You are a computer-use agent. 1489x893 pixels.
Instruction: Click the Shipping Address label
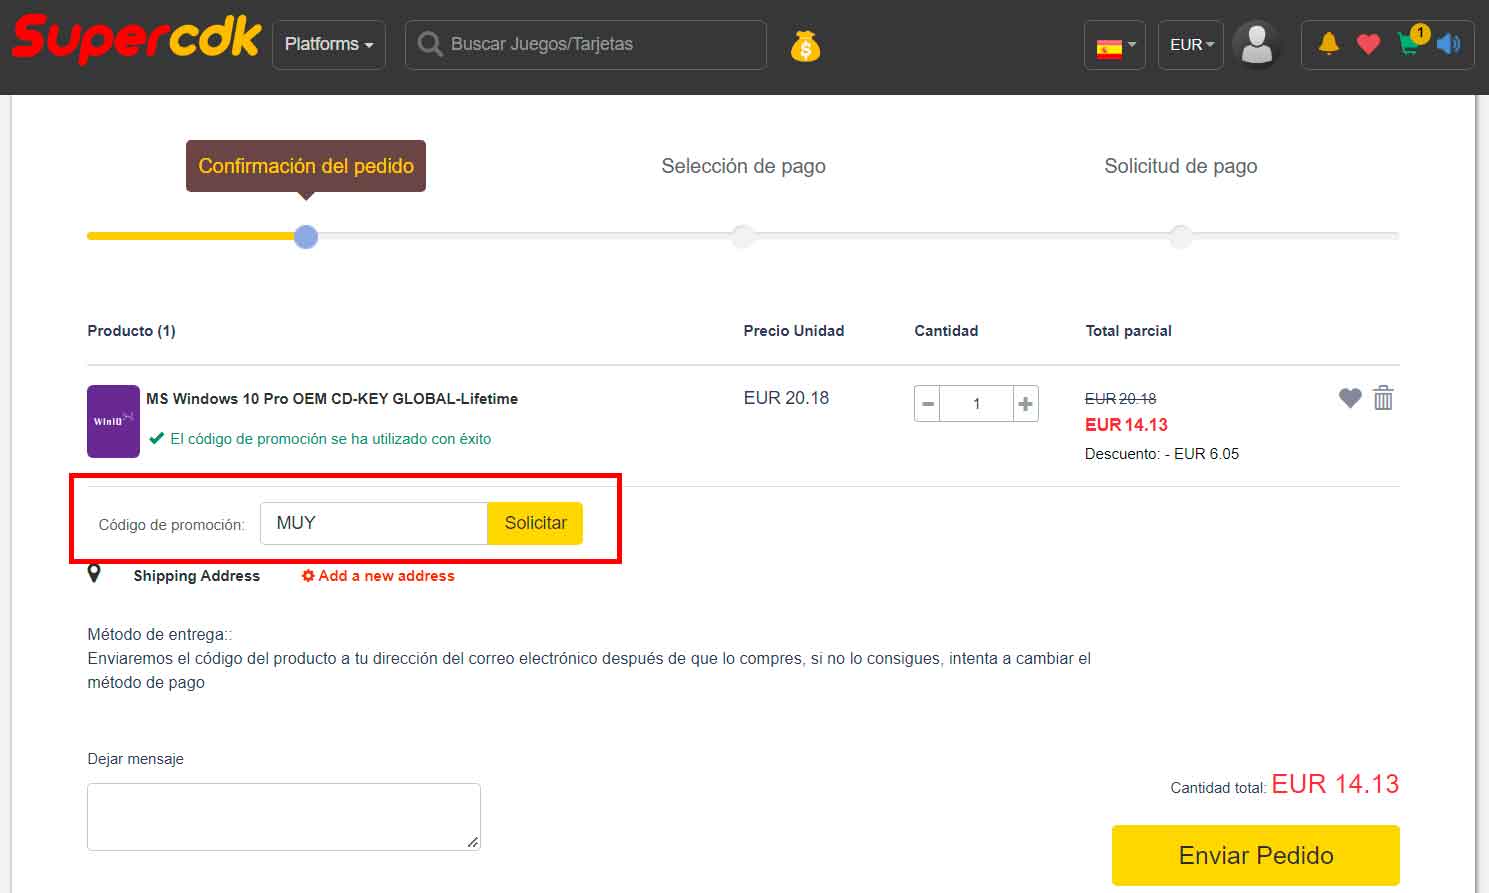pyautogui.click(x=197, y=576)
